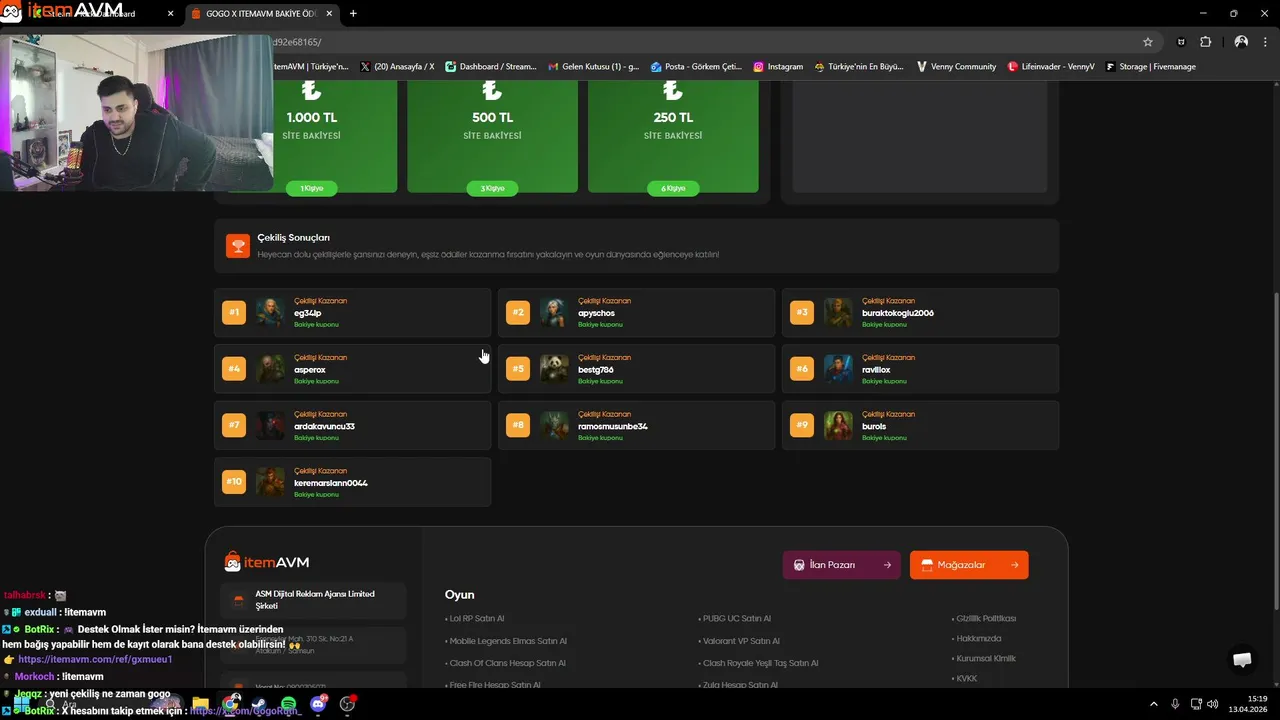
Task: Open the (20) Anasayfa / X bookmark
Action: [397, 67]
